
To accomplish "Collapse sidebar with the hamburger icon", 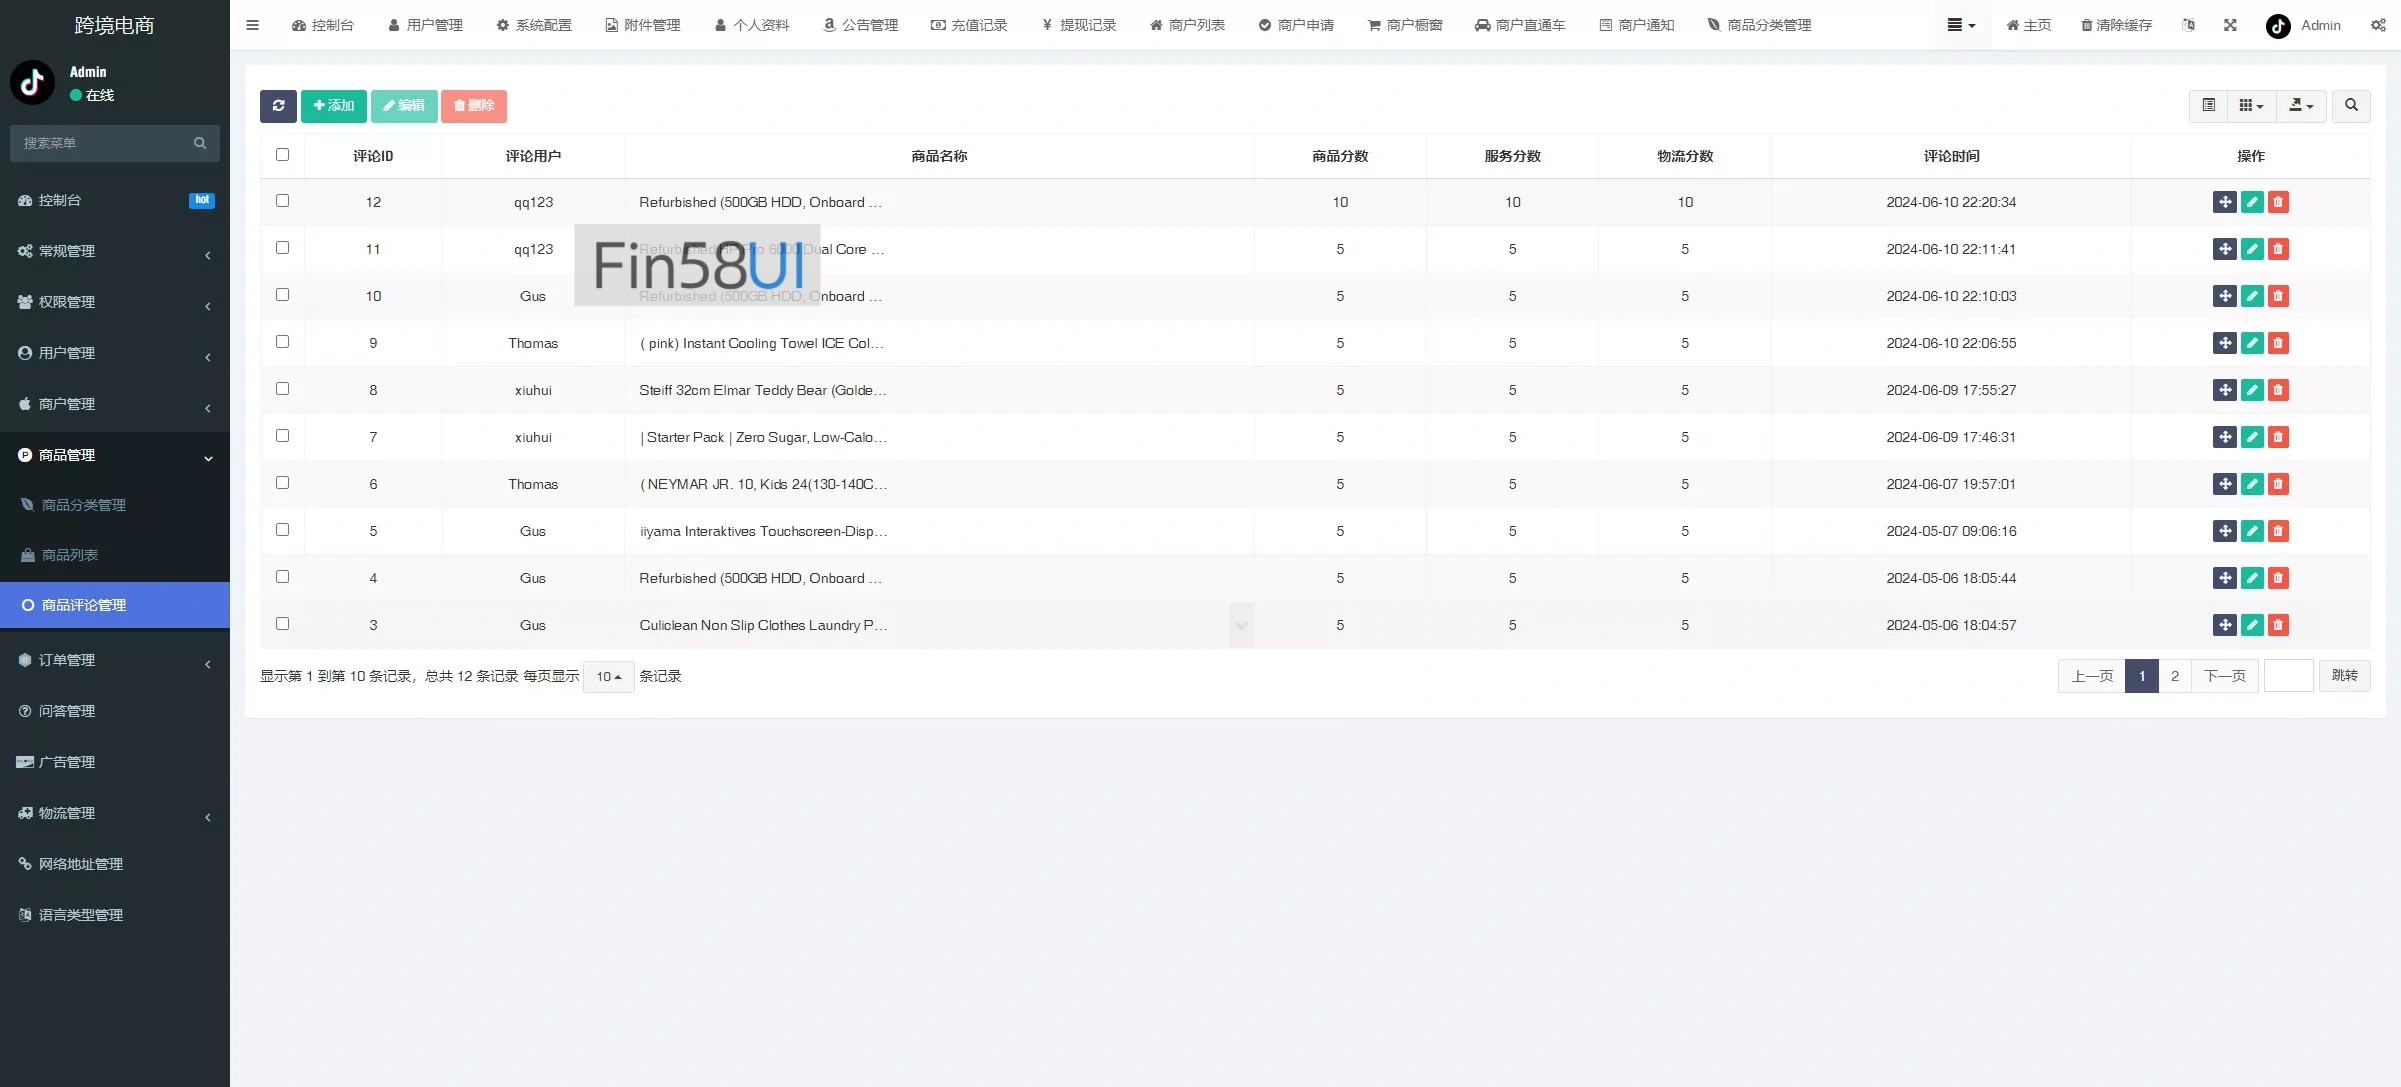I will point(253,25).
